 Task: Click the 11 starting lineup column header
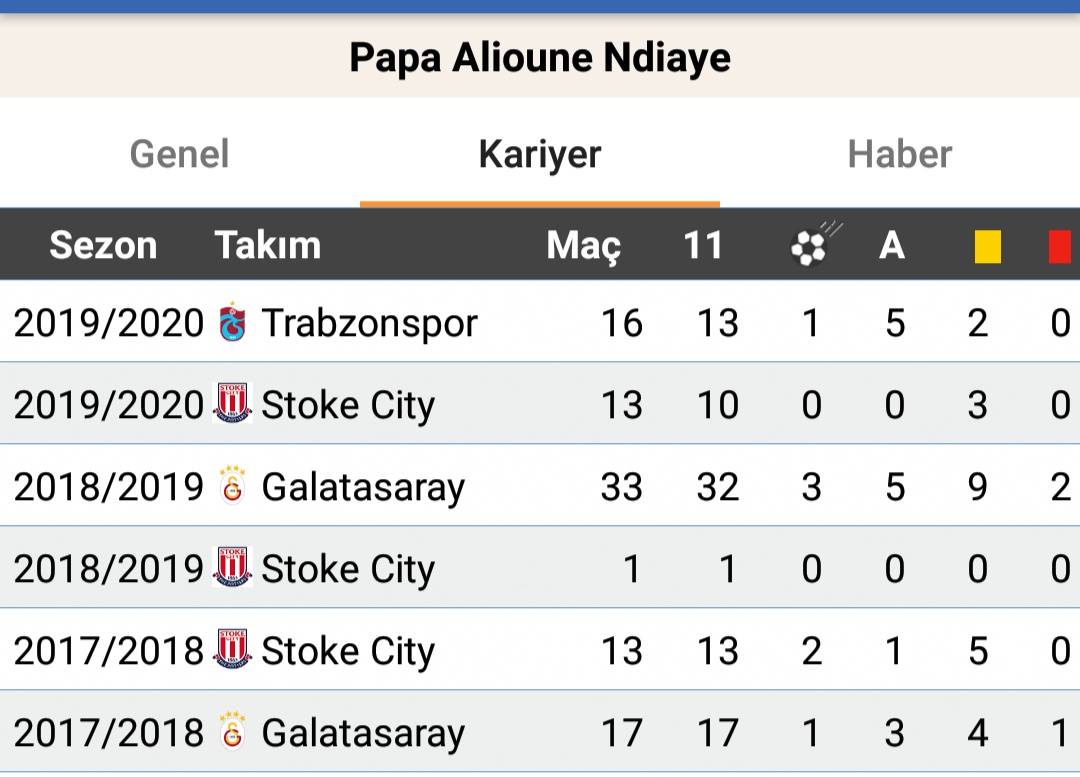703,245
